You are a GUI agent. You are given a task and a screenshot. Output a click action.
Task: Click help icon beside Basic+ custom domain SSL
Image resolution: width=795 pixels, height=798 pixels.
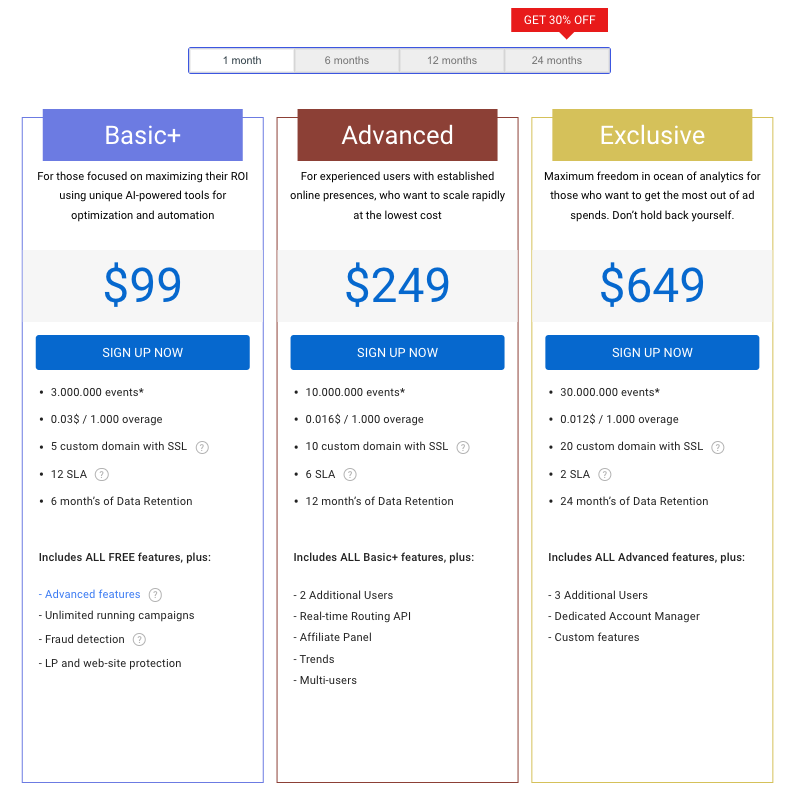pos(202,447)
